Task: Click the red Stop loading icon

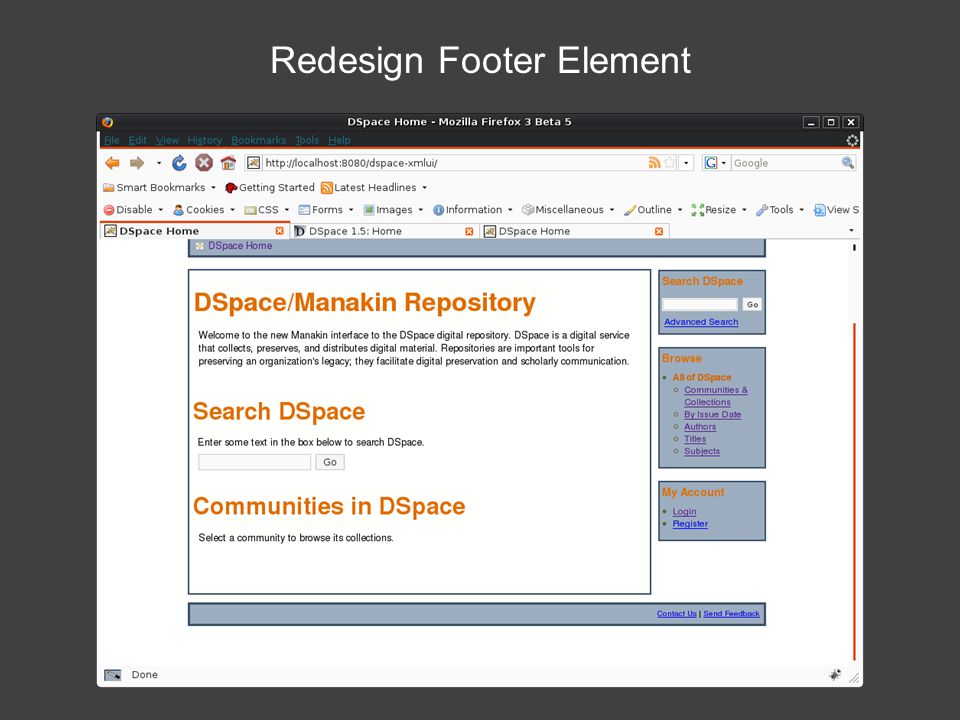Action: point(204,163)
